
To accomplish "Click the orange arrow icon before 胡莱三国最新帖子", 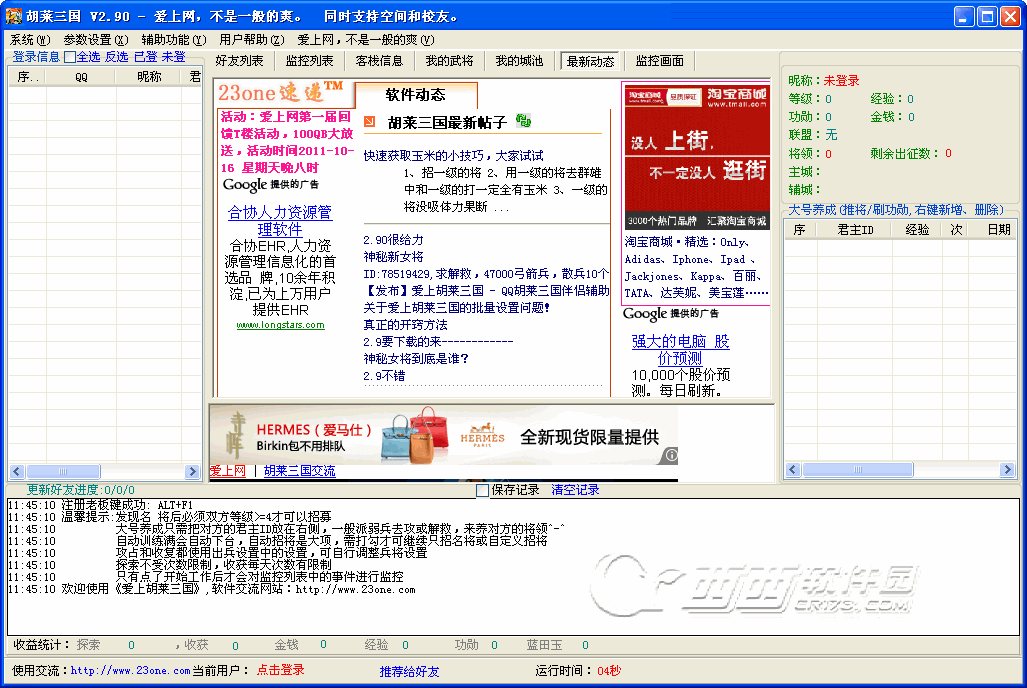I will coord(370,122).
